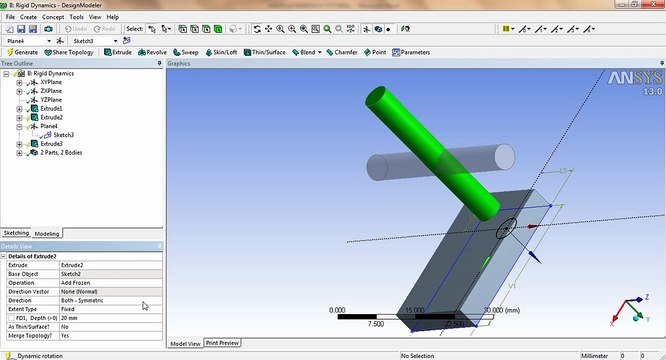Viewport: 666px width, 360px height.
Task: Click the New file icon
Action: (x=9, y=29)
